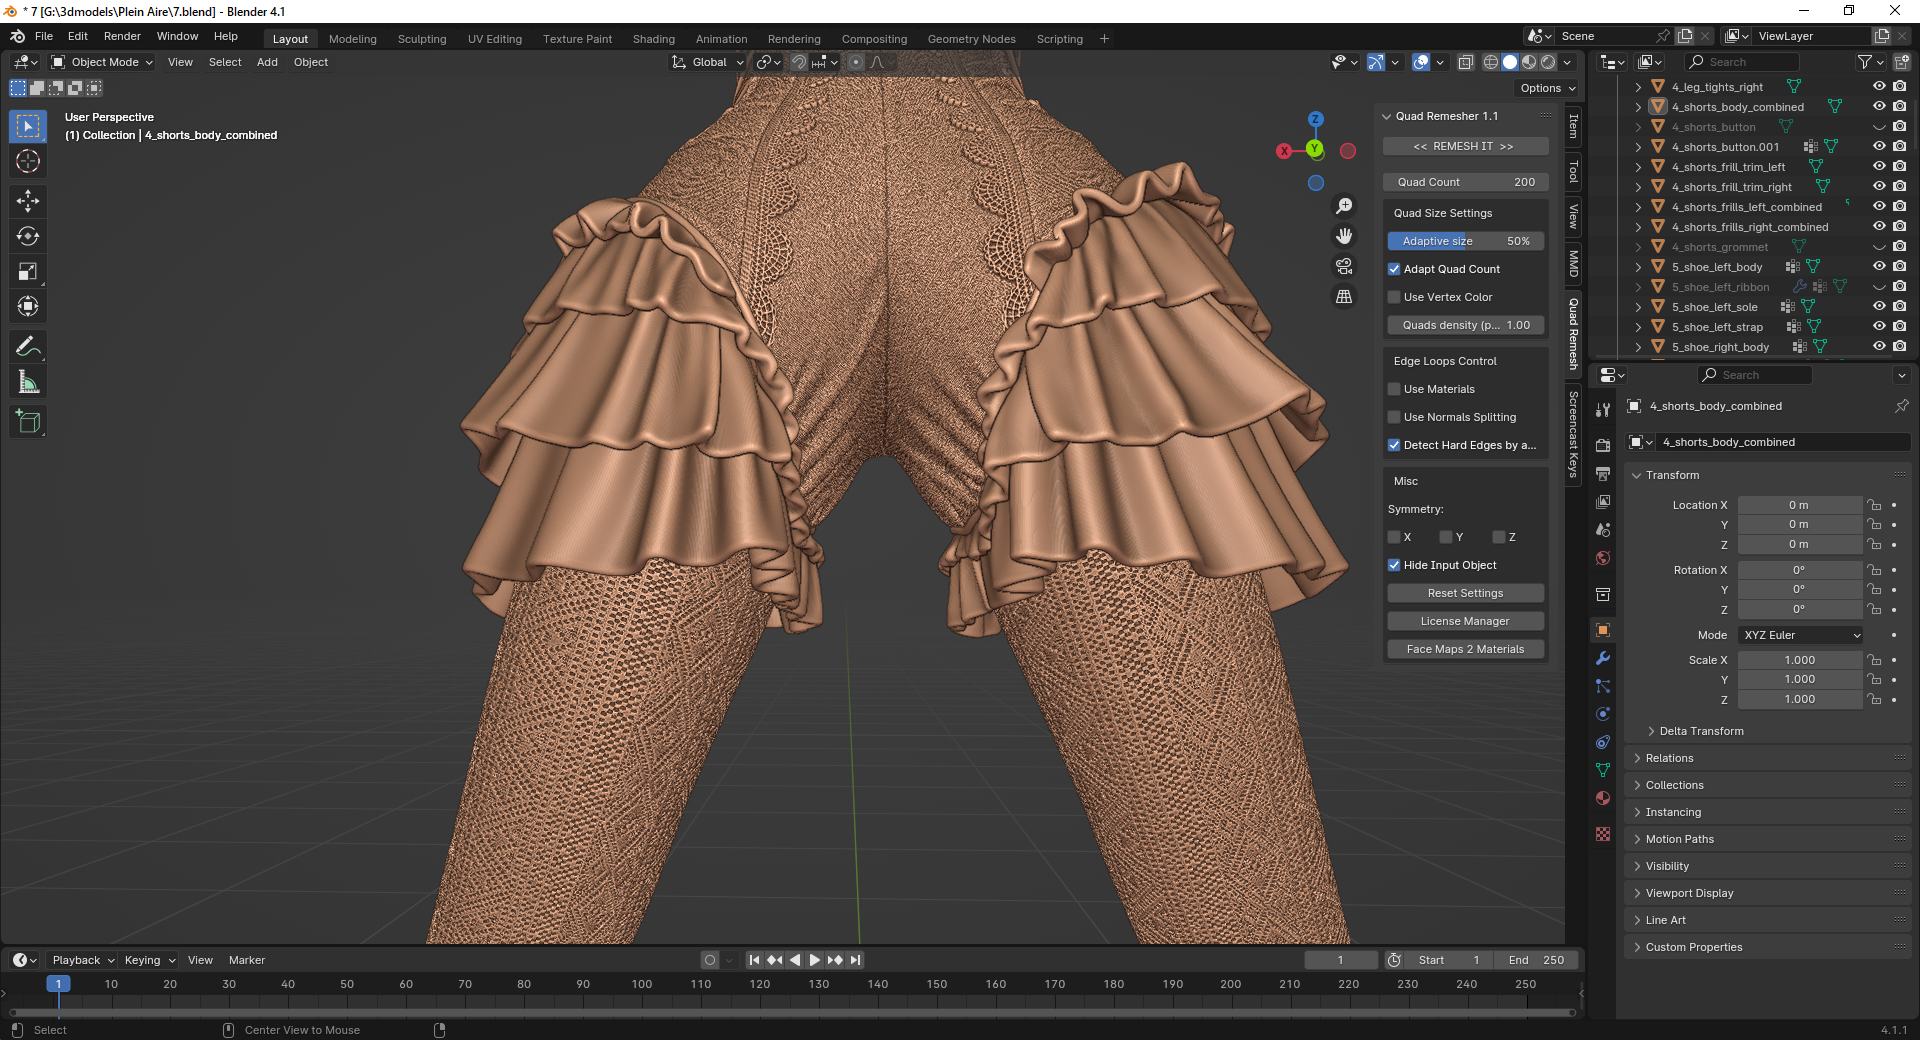Uncheck the Hide Input Object option
1920x1040 pixels.
(x=1394, y=565)
